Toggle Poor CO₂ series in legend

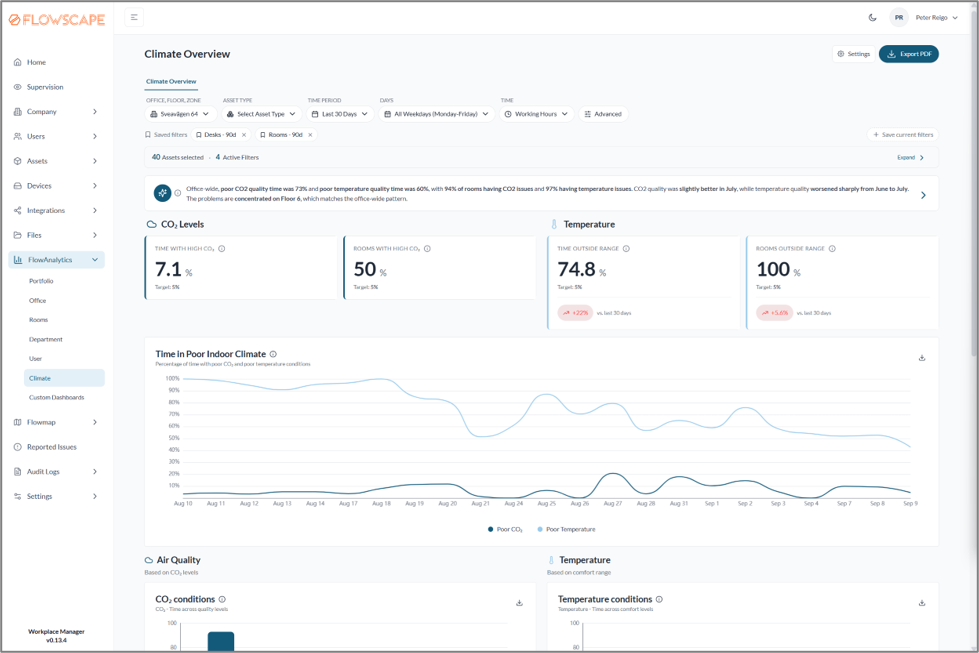click(x=506, y=529)
